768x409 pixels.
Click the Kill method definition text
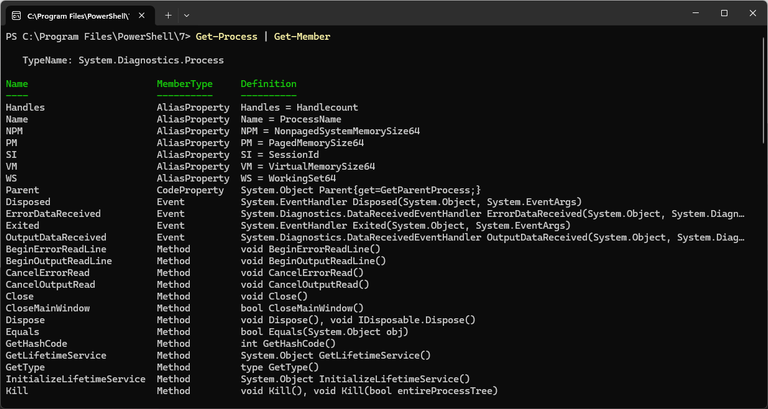369,391
